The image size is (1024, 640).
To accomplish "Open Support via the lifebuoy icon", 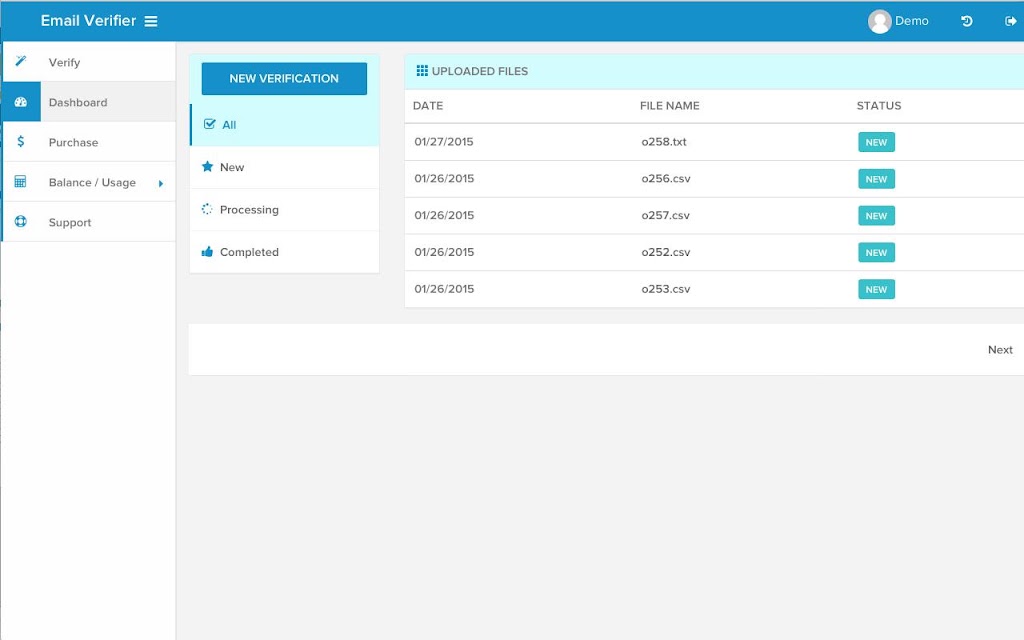I will pos(21,221).
